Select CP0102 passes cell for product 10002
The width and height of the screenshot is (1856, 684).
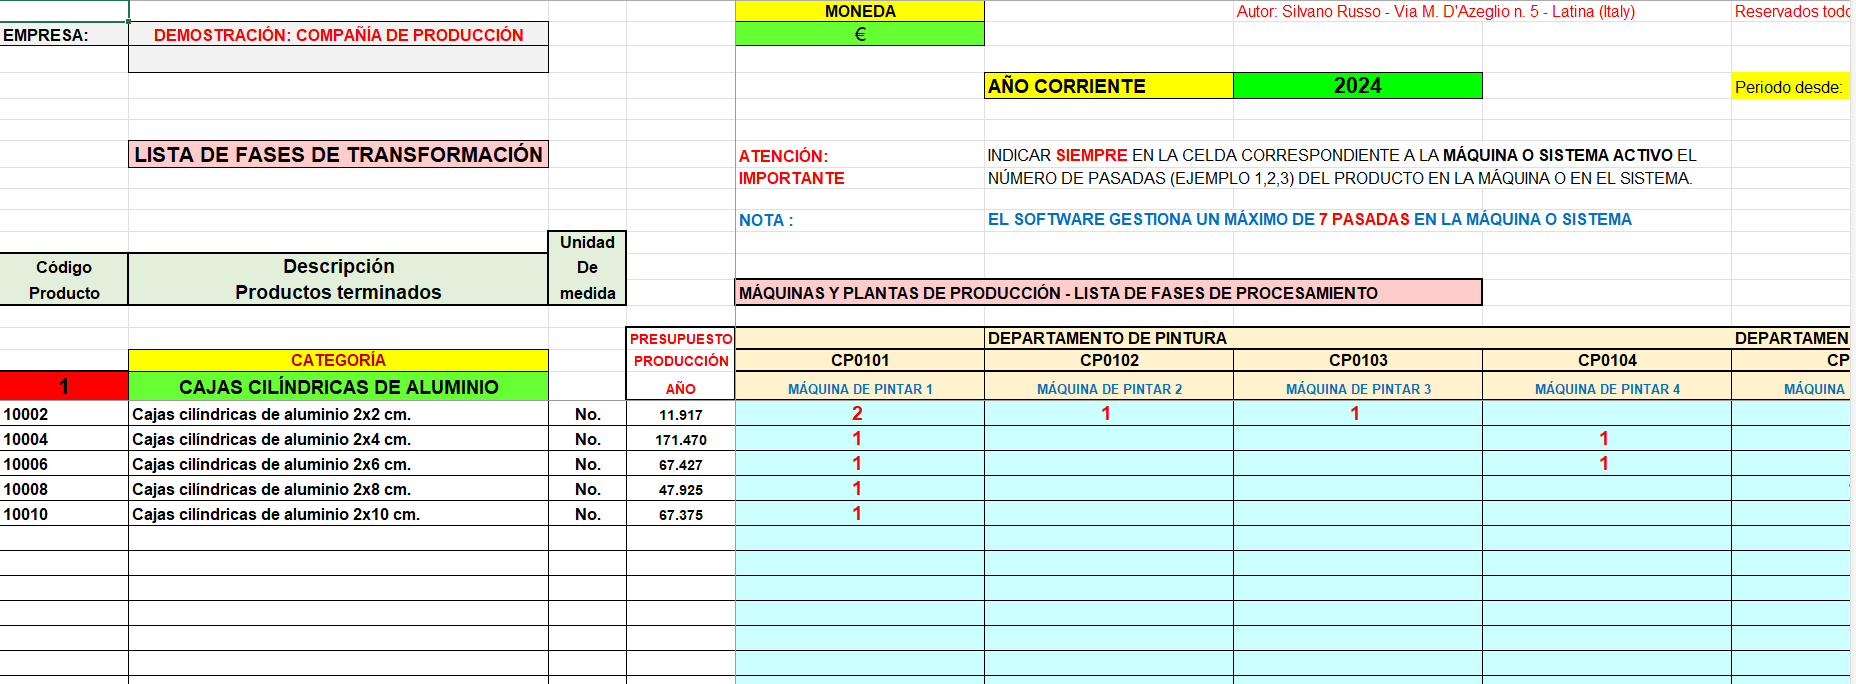pos(1109,414)
